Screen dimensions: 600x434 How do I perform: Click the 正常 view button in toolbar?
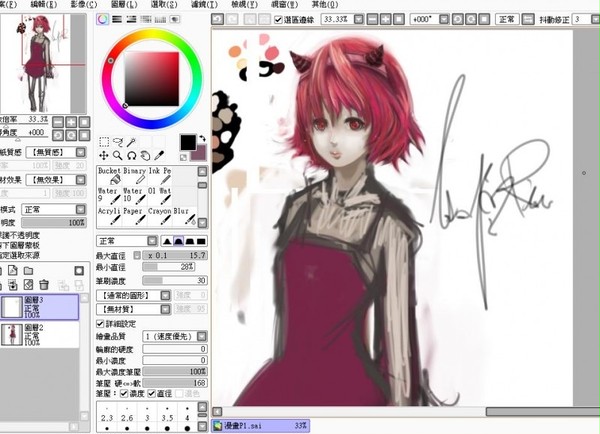[x=507, y=19]
